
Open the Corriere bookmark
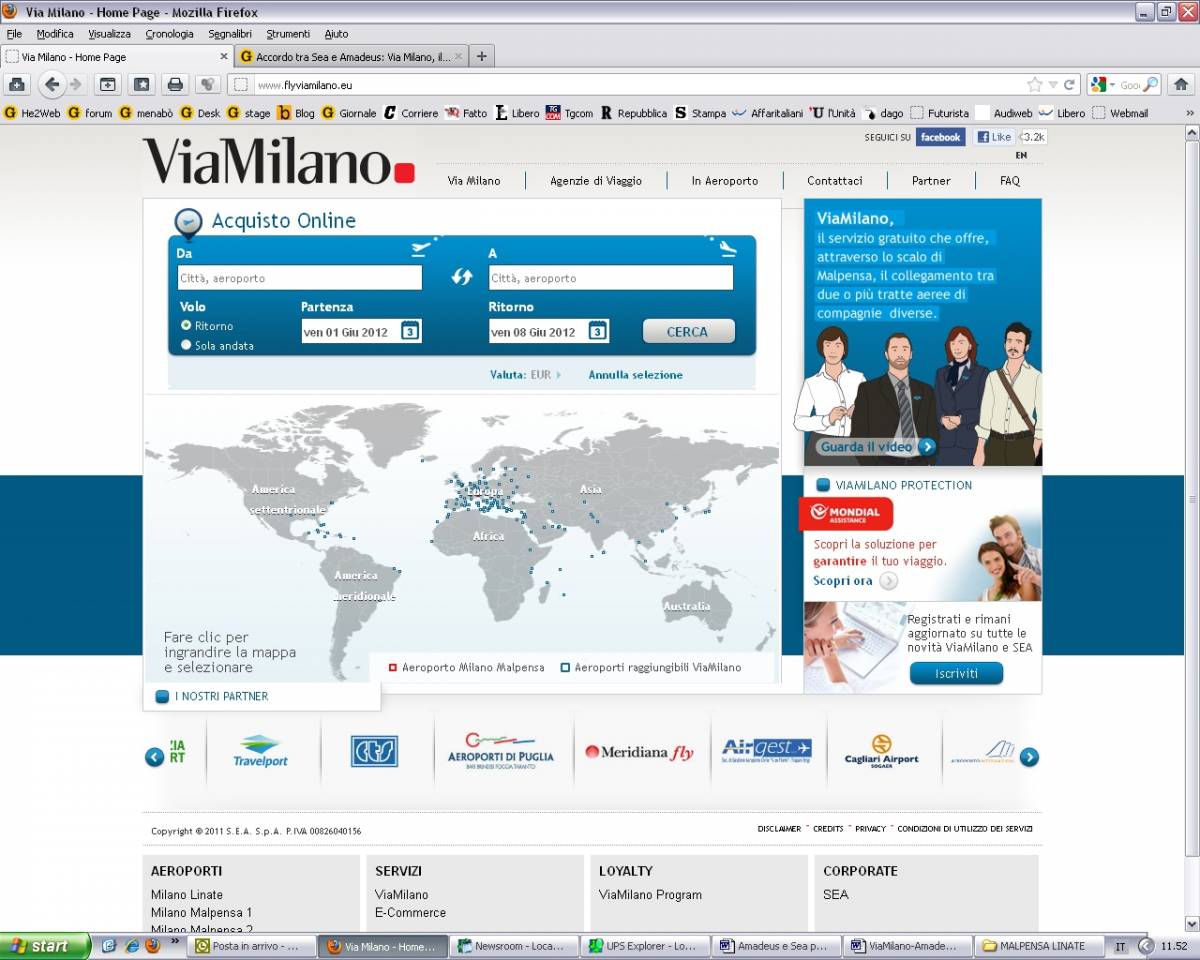pos(411,113)
